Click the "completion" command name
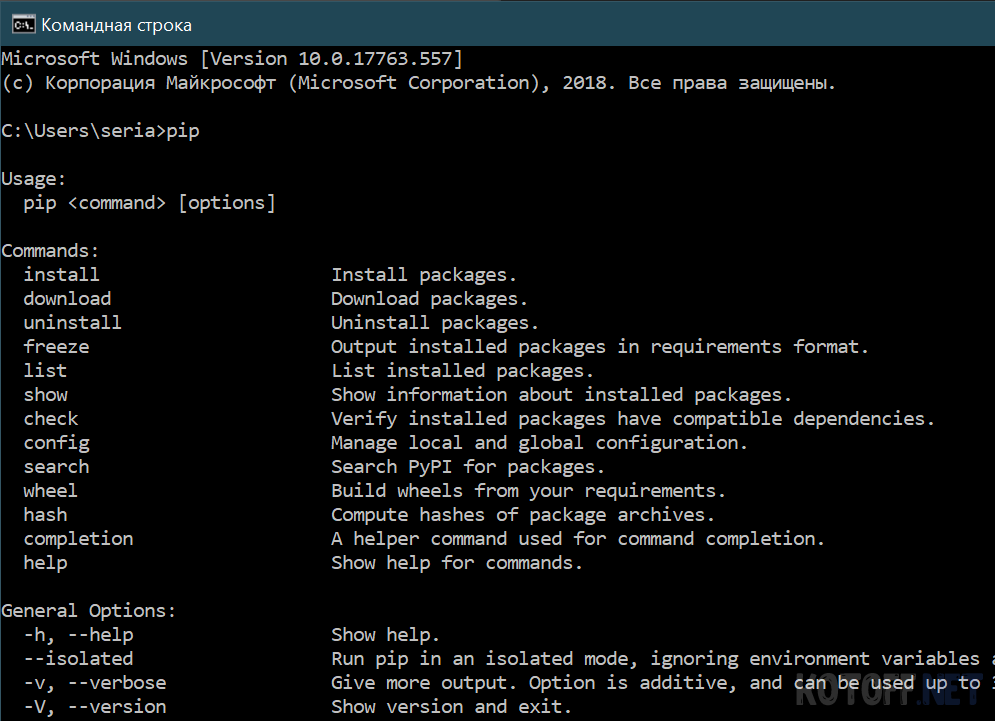Viewport: 995px width, 721px height. pyautogui.click(x=78, y=539)
